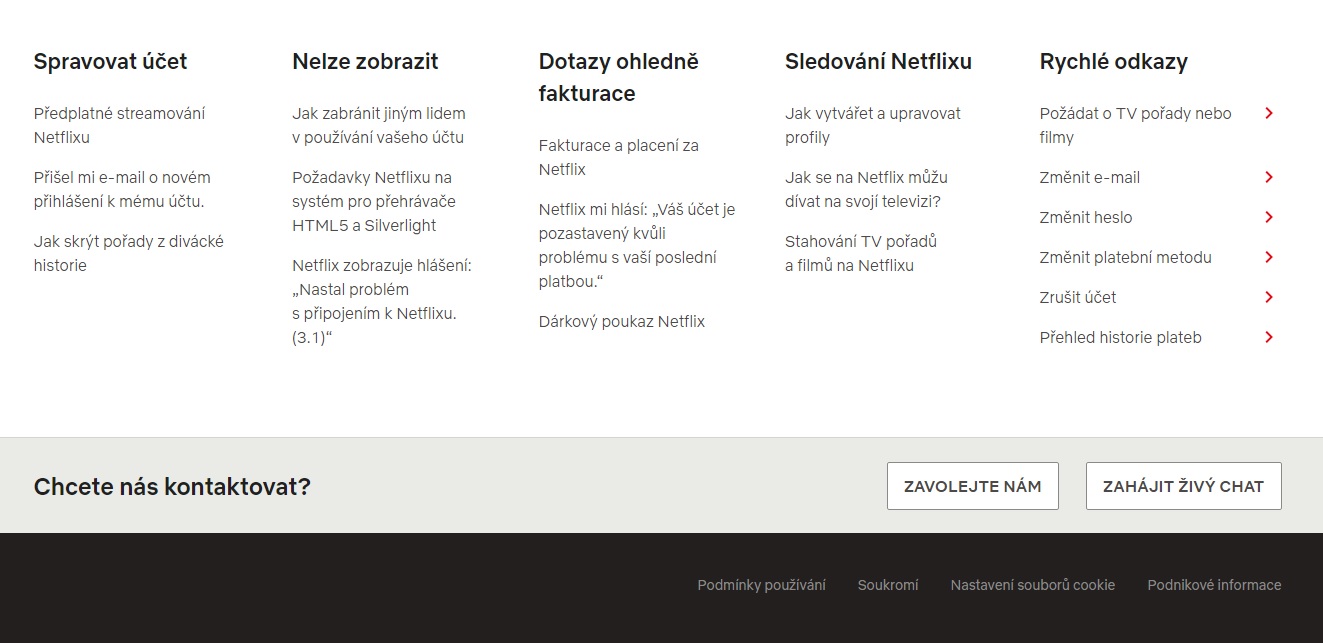Image resolution: width=1323 pixels, height=643 pixels.
Task: Open Stahování TV pořadů a filmů article
Action: 861,253
